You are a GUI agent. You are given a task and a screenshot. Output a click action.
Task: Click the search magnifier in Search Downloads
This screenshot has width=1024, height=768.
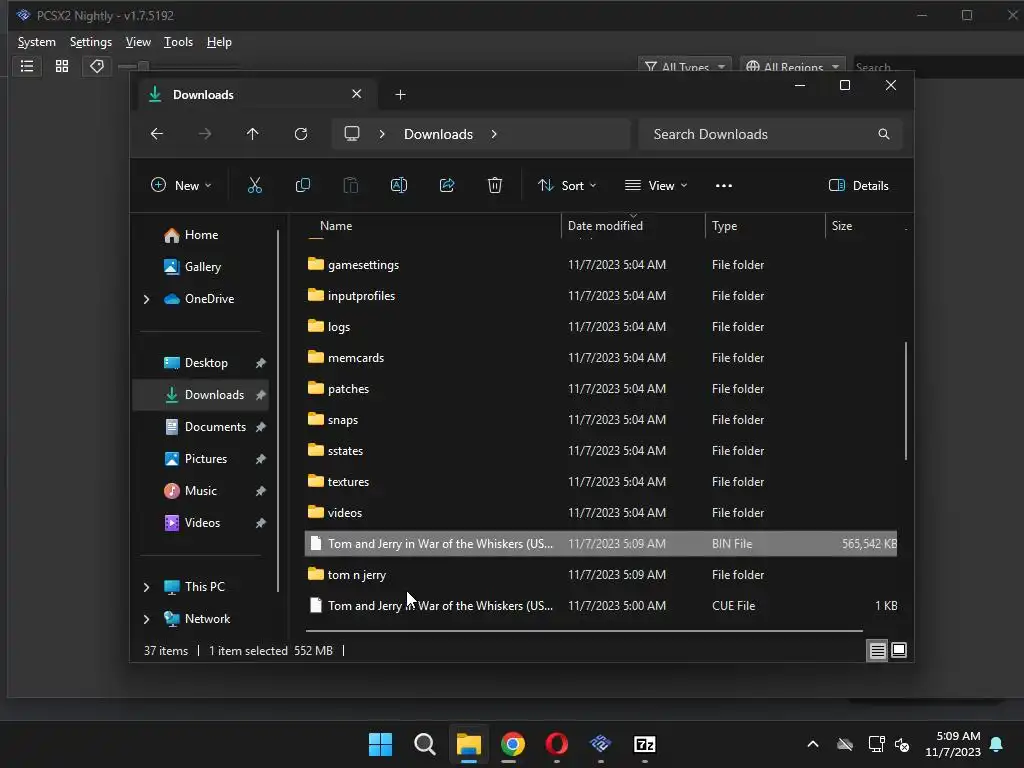tap(884, 134)
